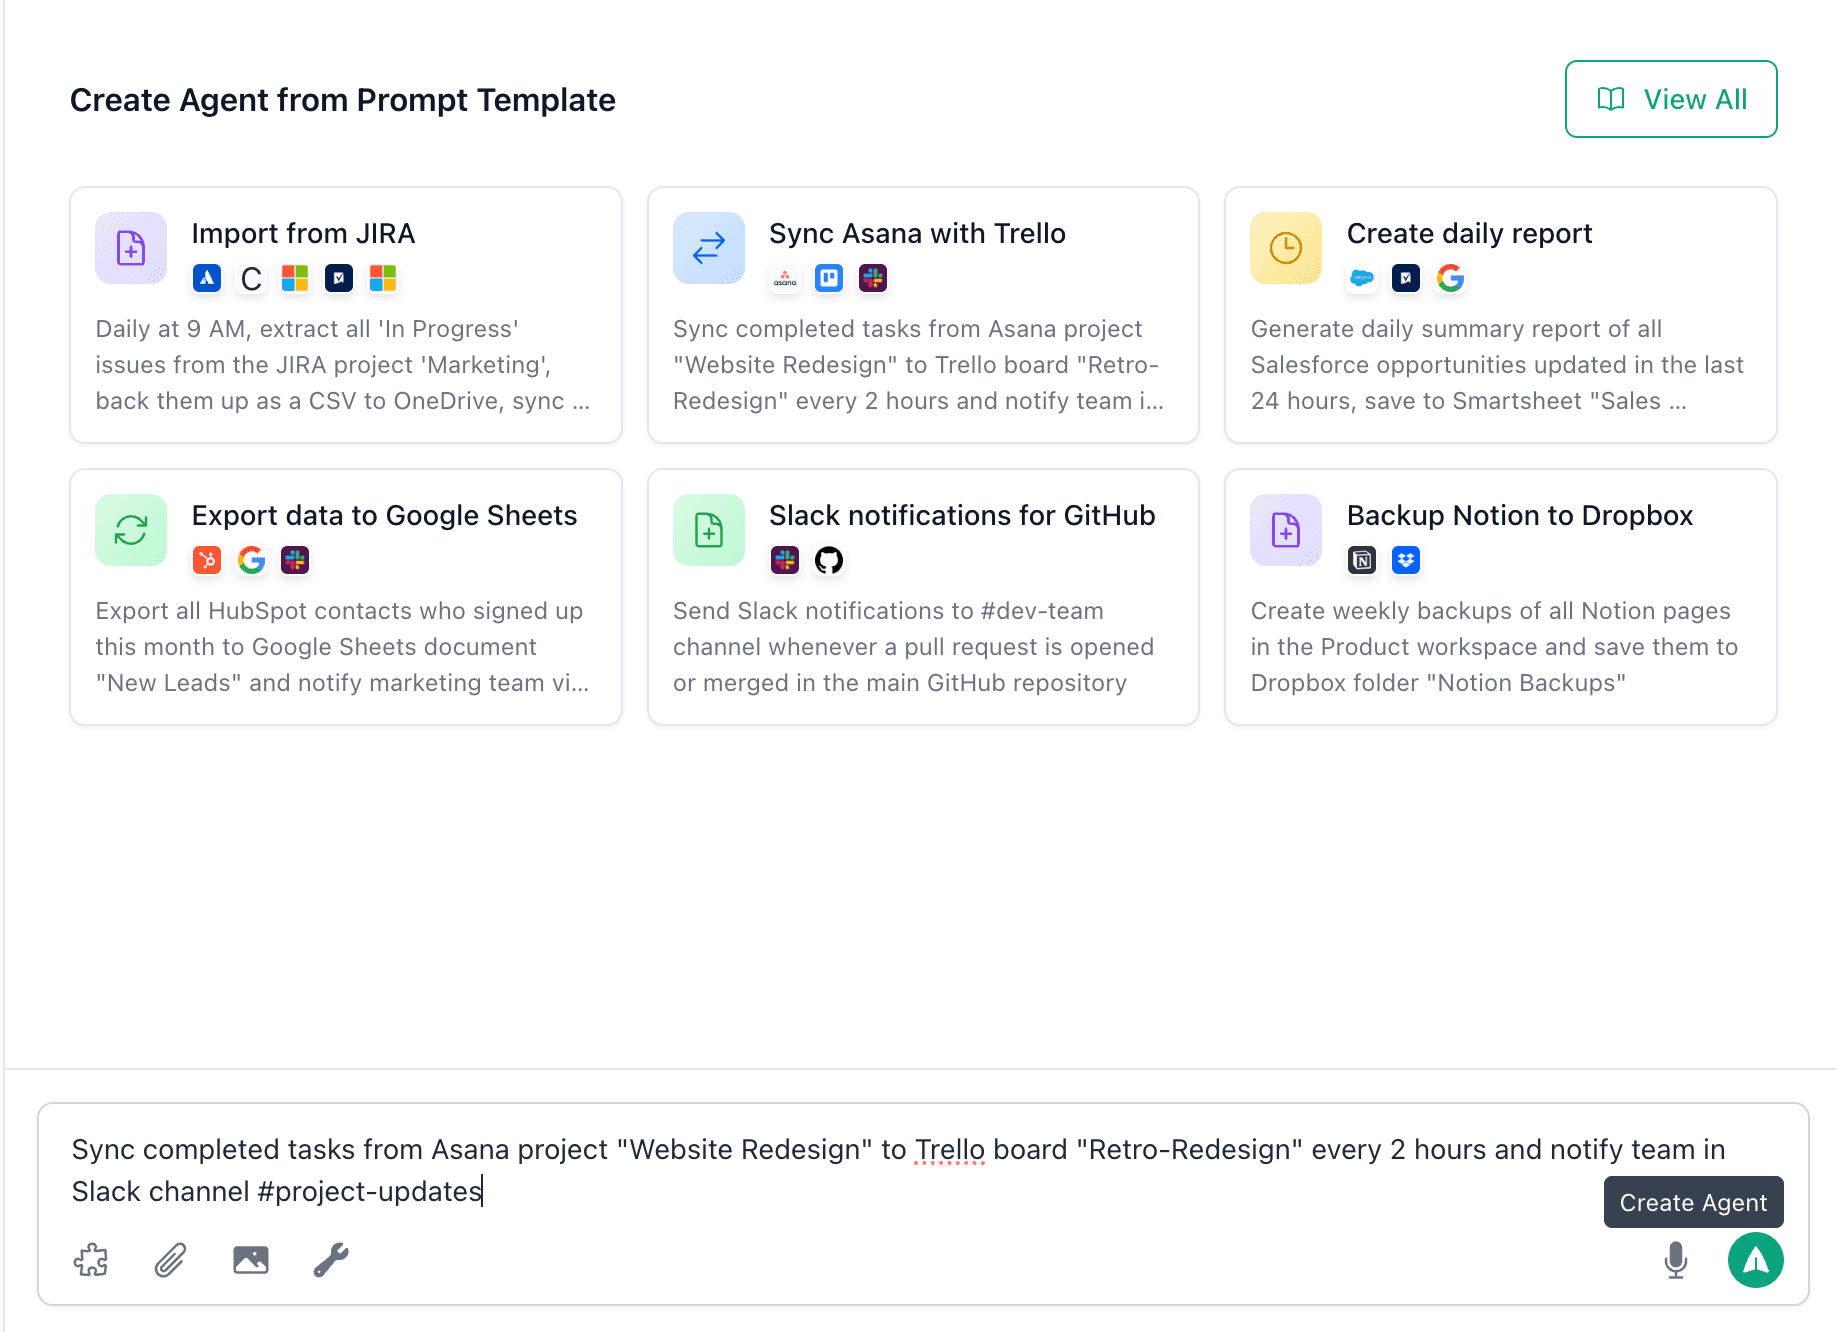
Task: Attach a file with the paperclip icon
Action: (171, 1260)
